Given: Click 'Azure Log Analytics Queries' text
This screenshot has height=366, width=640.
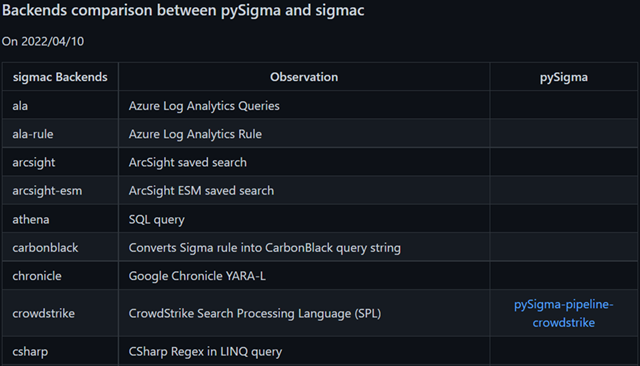Looking at the screenshot, I should [x=204, y=106].
